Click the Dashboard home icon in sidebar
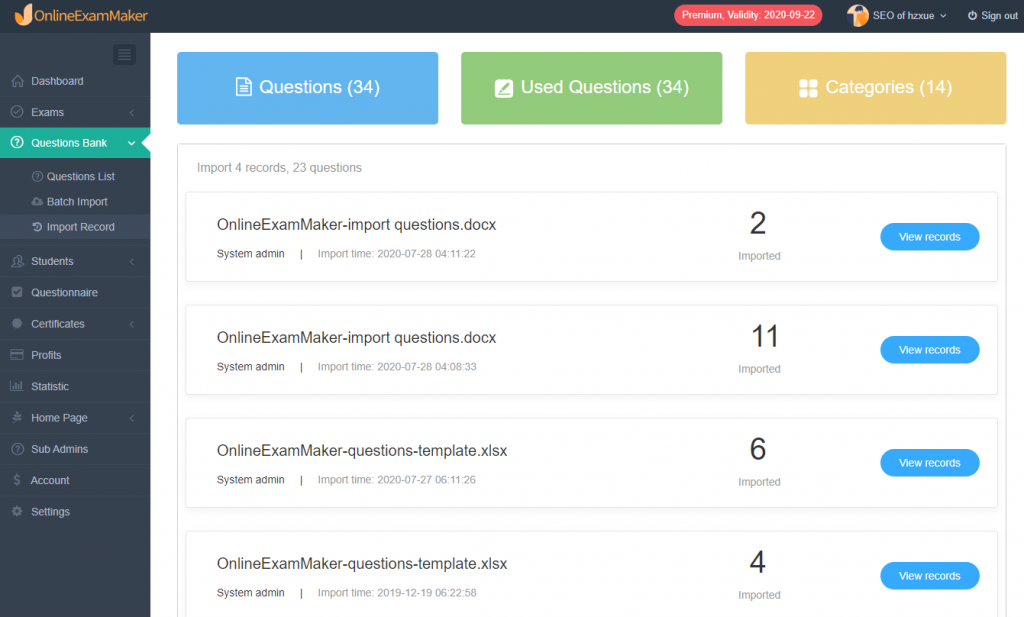Screen dimensions: 1024x617 [x=17, y=81]
